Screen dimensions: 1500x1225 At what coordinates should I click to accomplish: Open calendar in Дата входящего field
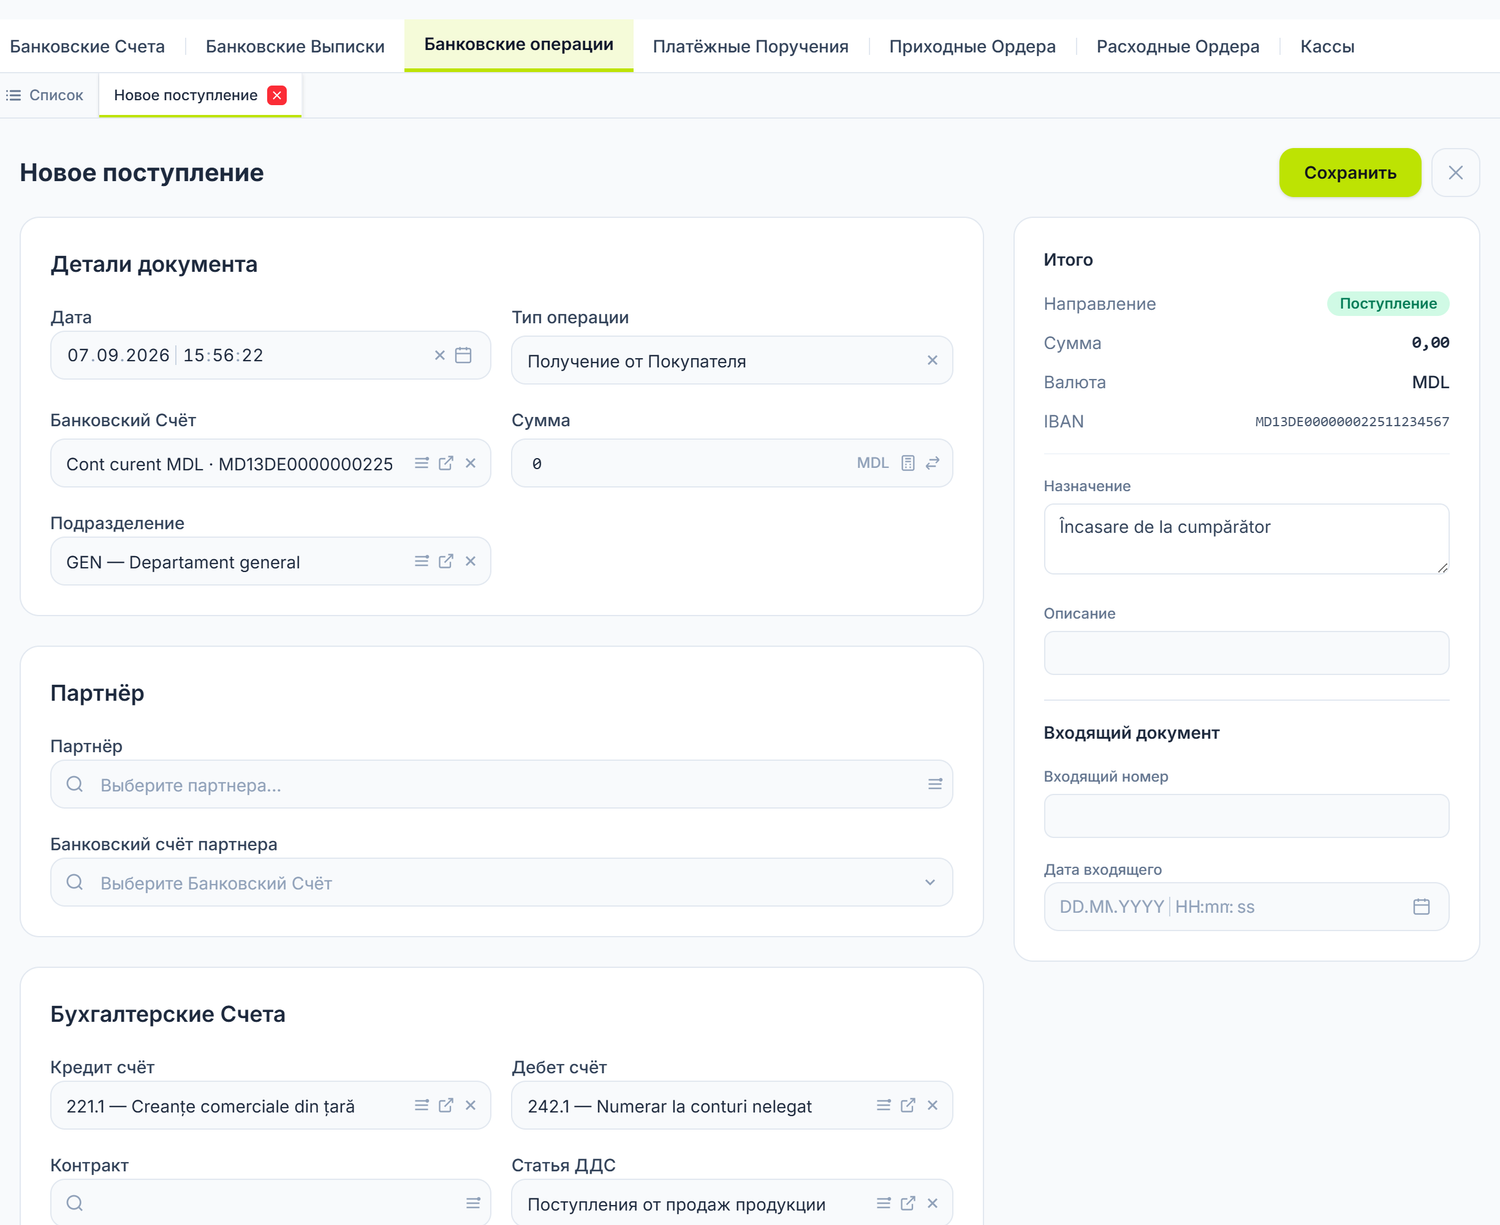[1421, 906]
